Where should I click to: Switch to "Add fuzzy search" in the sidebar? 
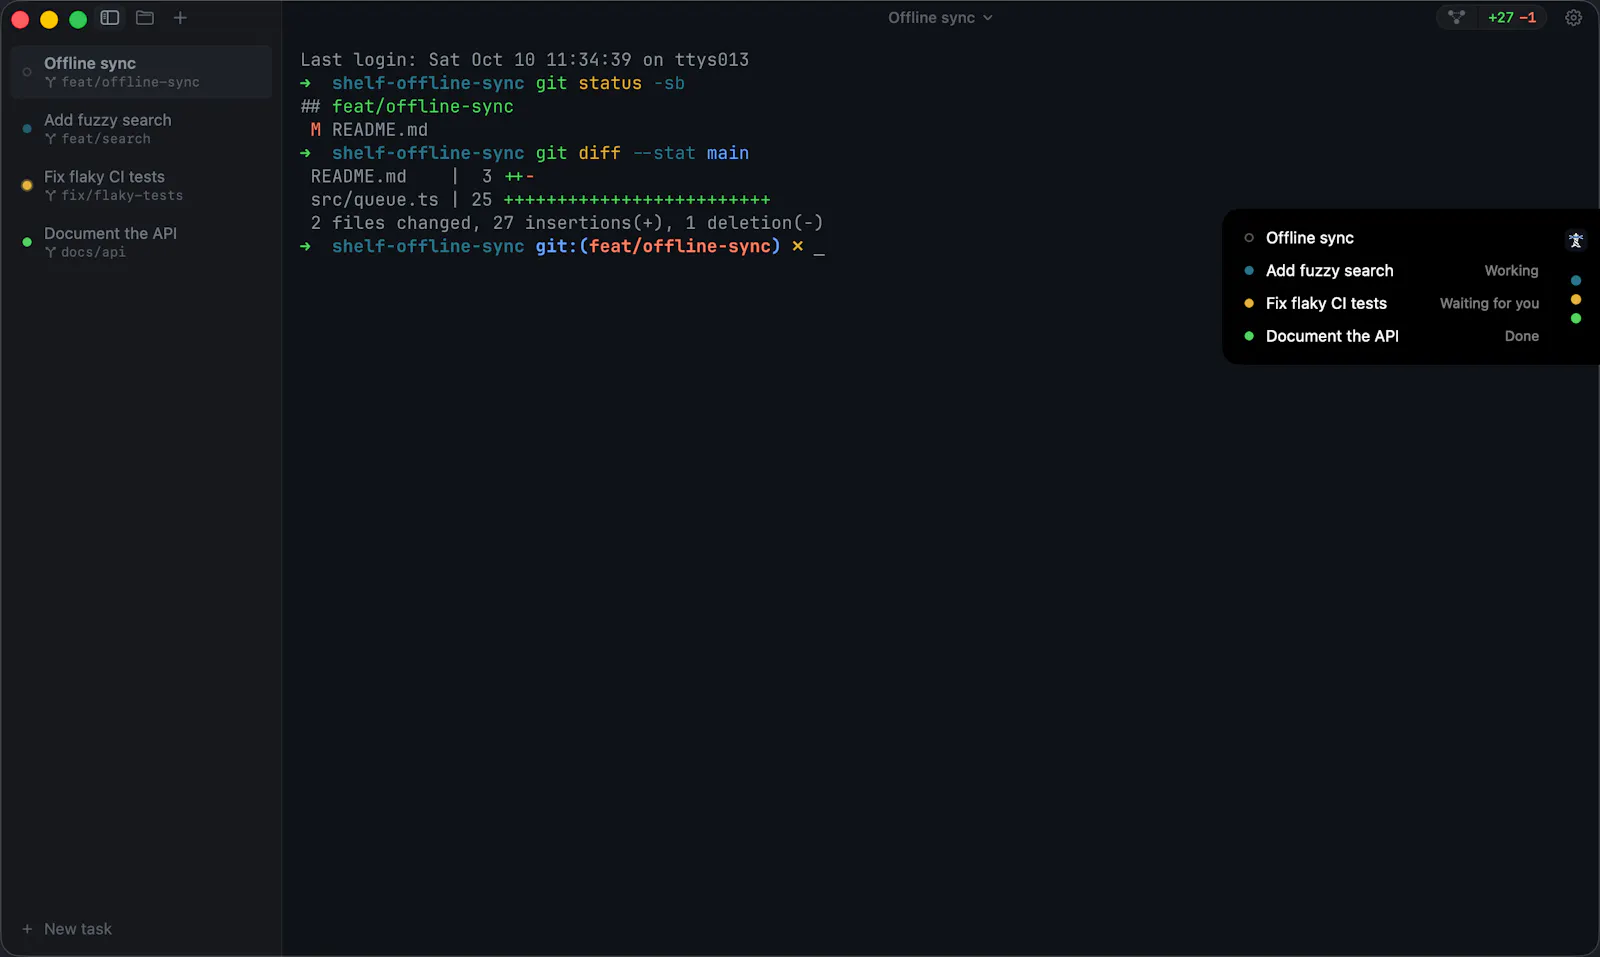click(141, 129)
